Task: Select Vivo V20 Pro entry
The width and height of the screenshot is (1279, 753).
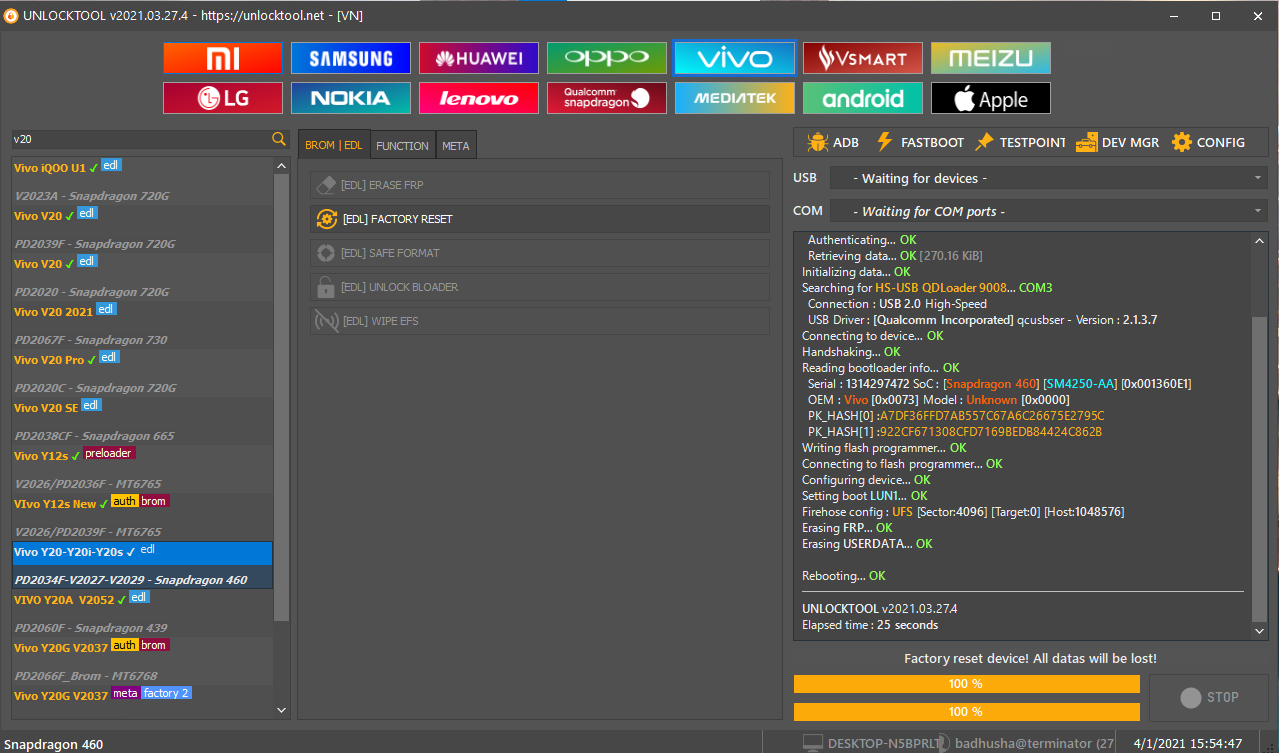Action: coord(143,360)
